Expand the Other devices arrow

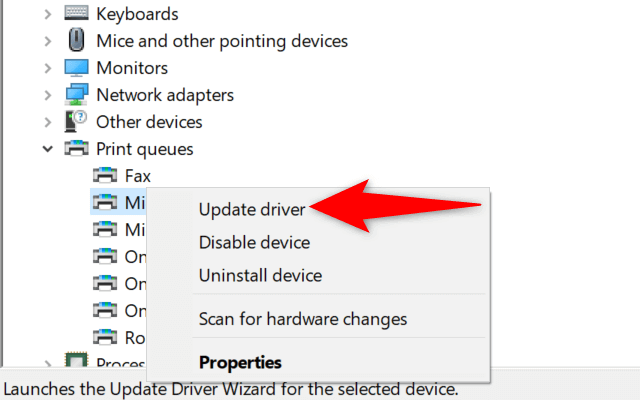(47, 122)
